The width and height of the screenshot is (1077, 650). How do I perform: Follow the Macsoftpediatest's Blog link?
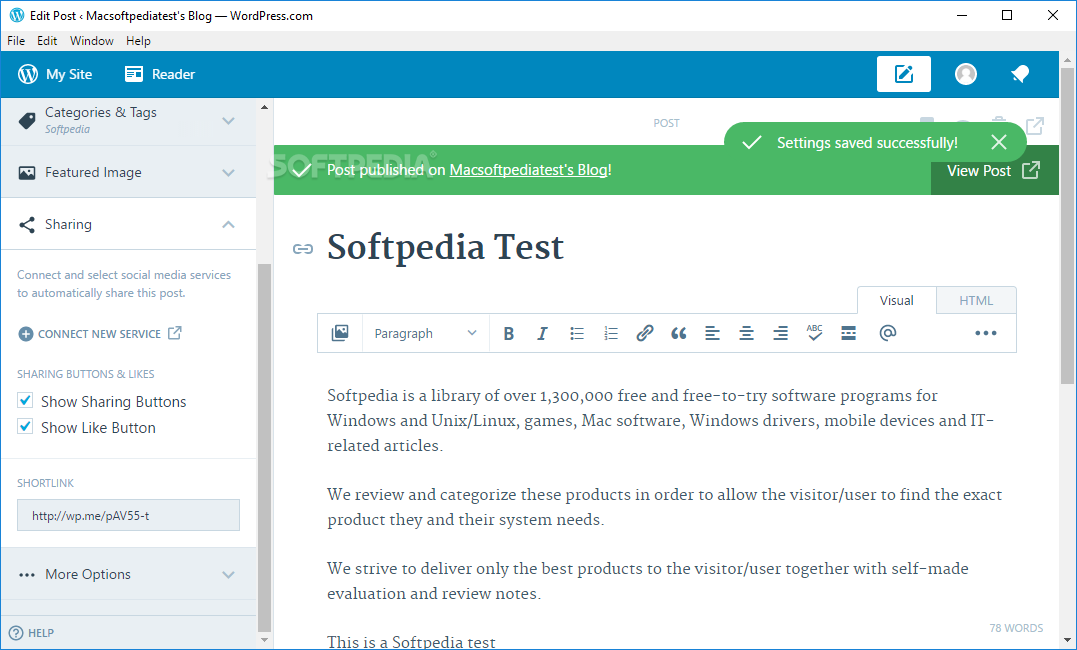pyautogui.click(x=529, y=170)
